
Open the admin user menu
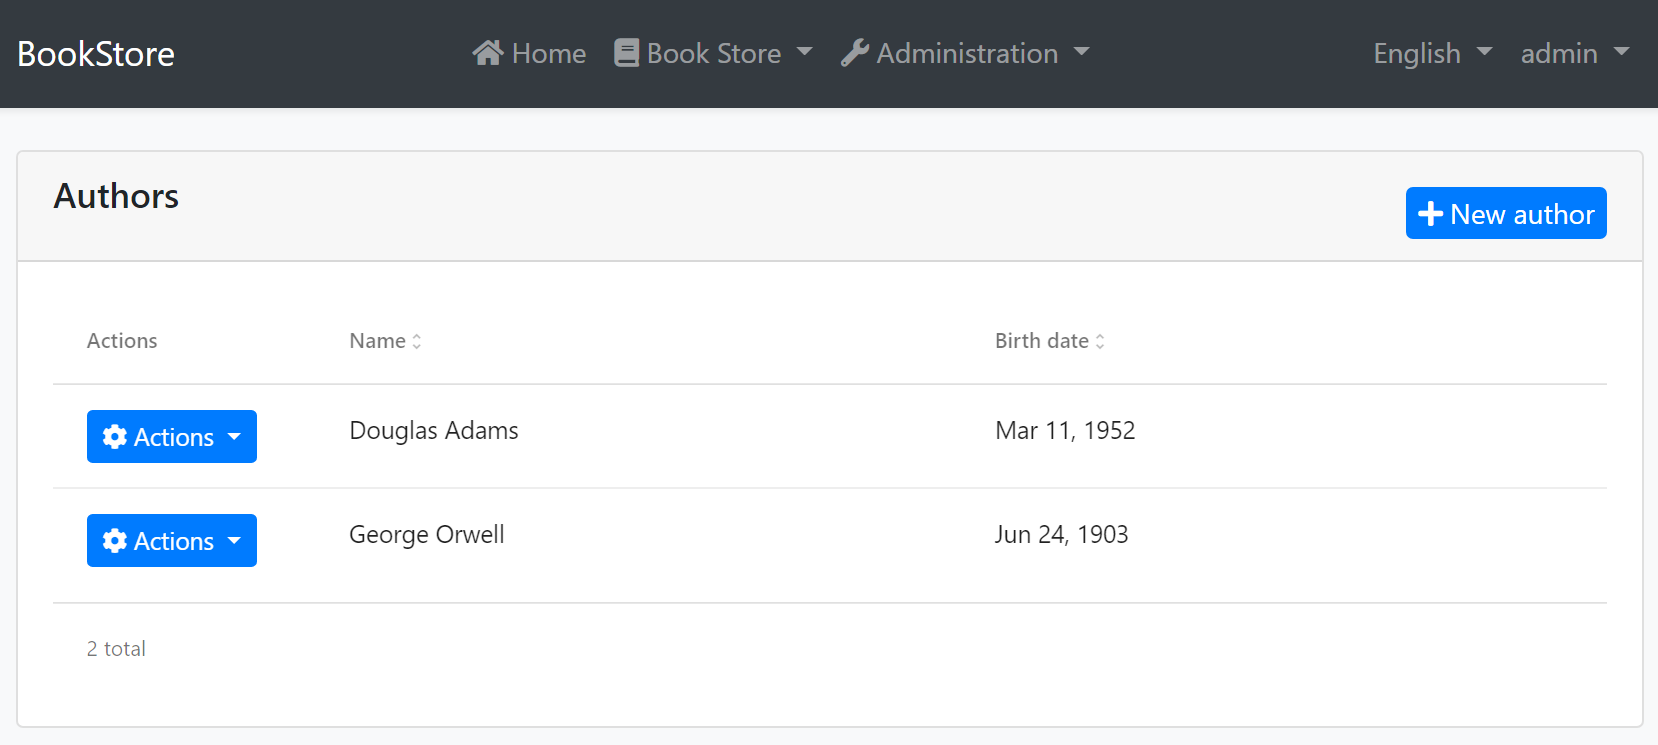tap(1574, 53)
